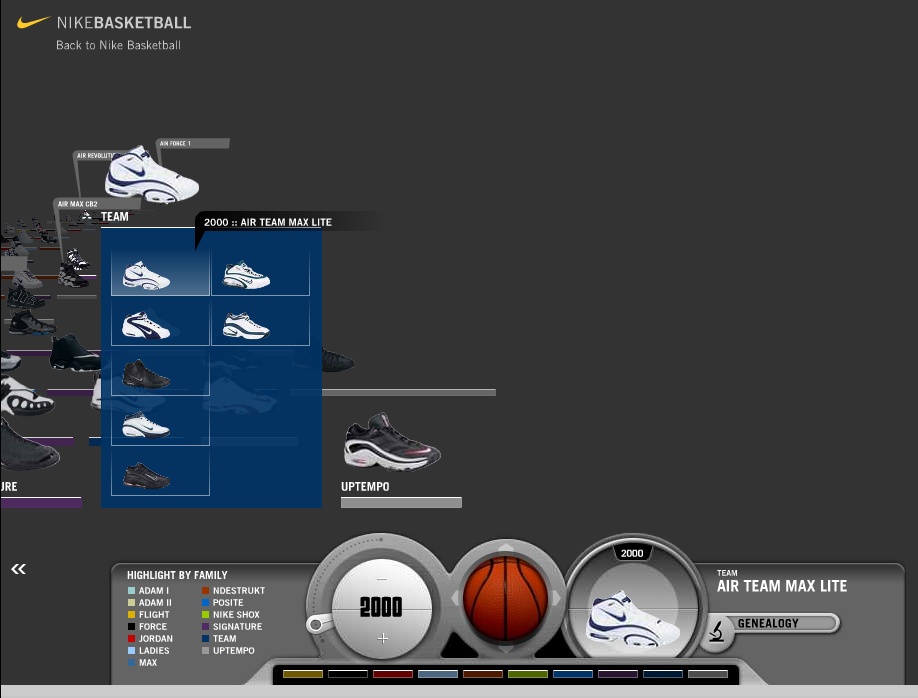The height and width of the screenshot is (698, 918).
Task: Select the black shoe in Team panel's bottom row
Action: (160, 472)
